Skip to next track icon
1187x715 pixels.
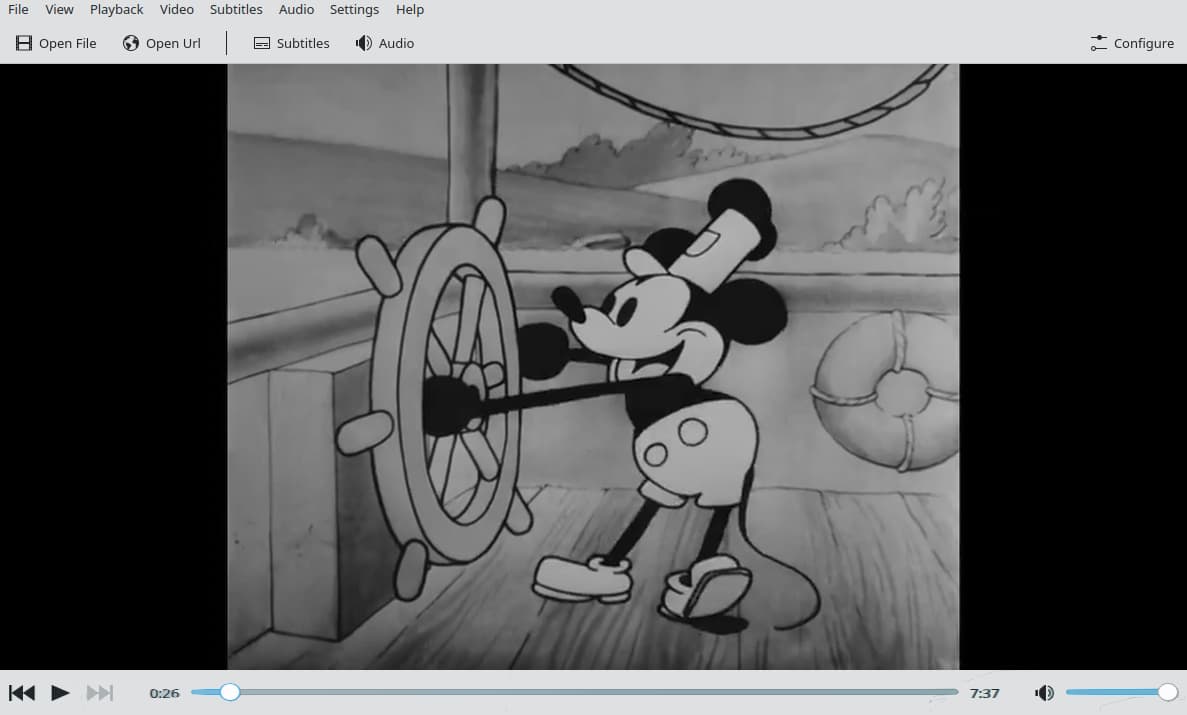(99, 692)
